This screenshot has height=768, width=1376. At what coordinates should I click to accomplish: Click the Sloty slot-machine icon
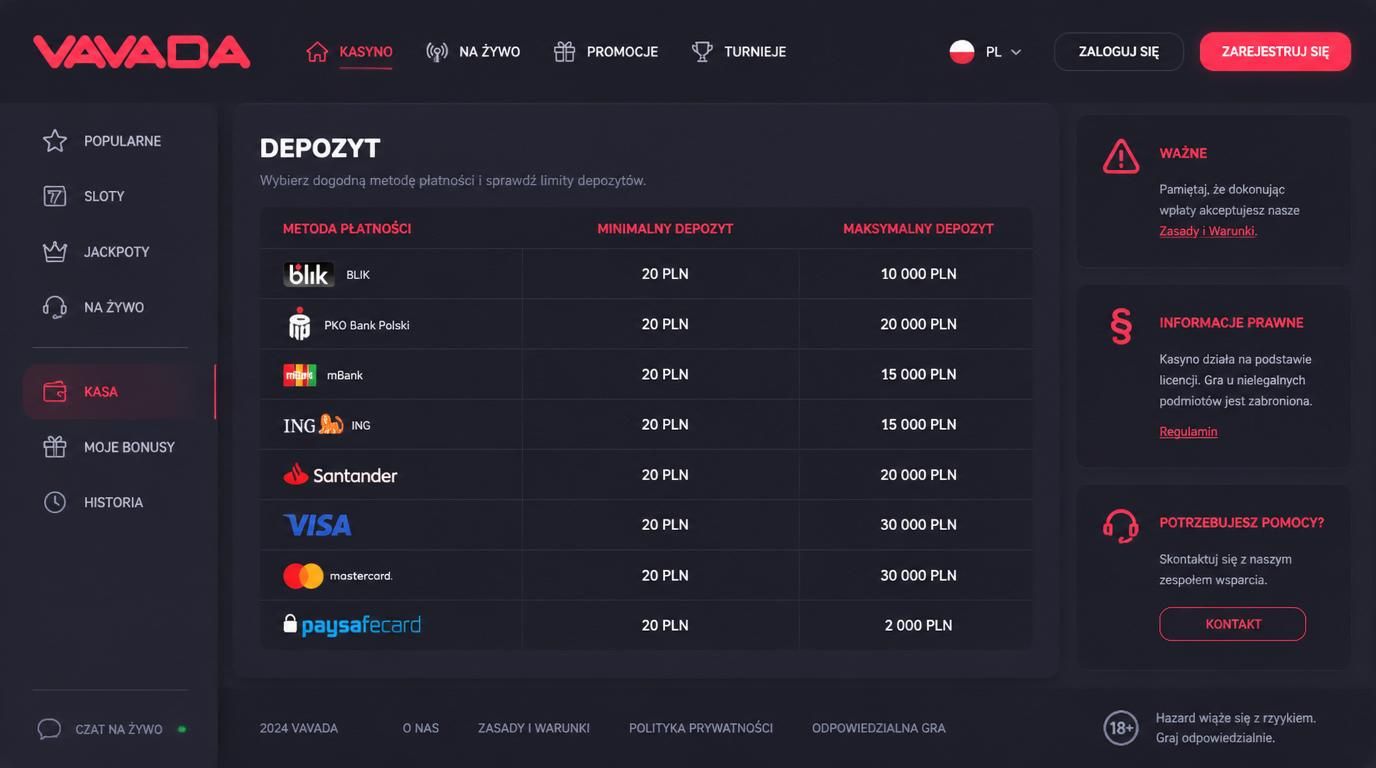tap(55, 196)
